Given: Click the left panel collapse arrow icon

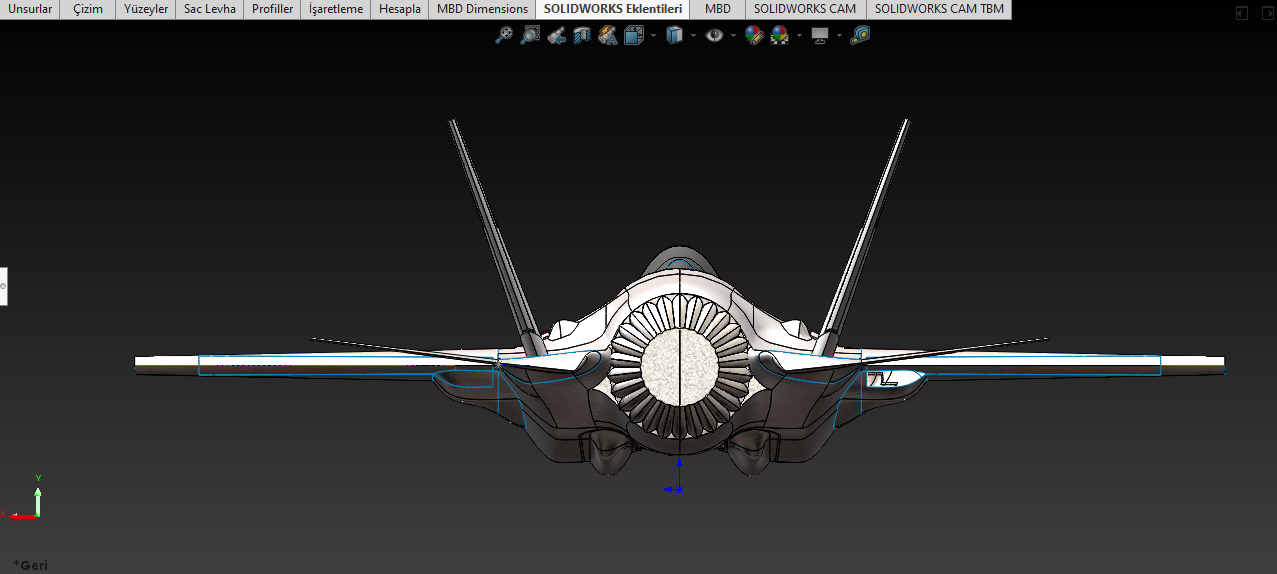Looking at the screenshot, I should [1241, 12].
